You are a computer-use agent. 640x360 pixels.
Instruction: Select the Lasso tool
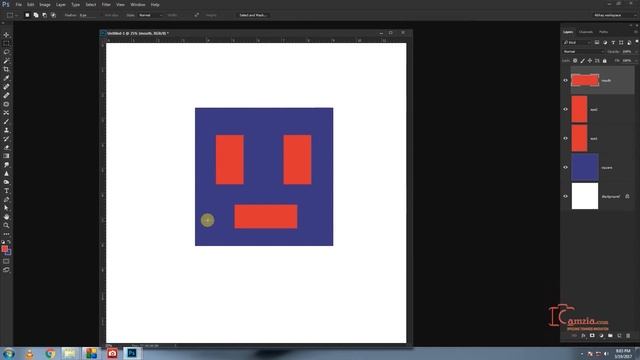pos(6,52)
